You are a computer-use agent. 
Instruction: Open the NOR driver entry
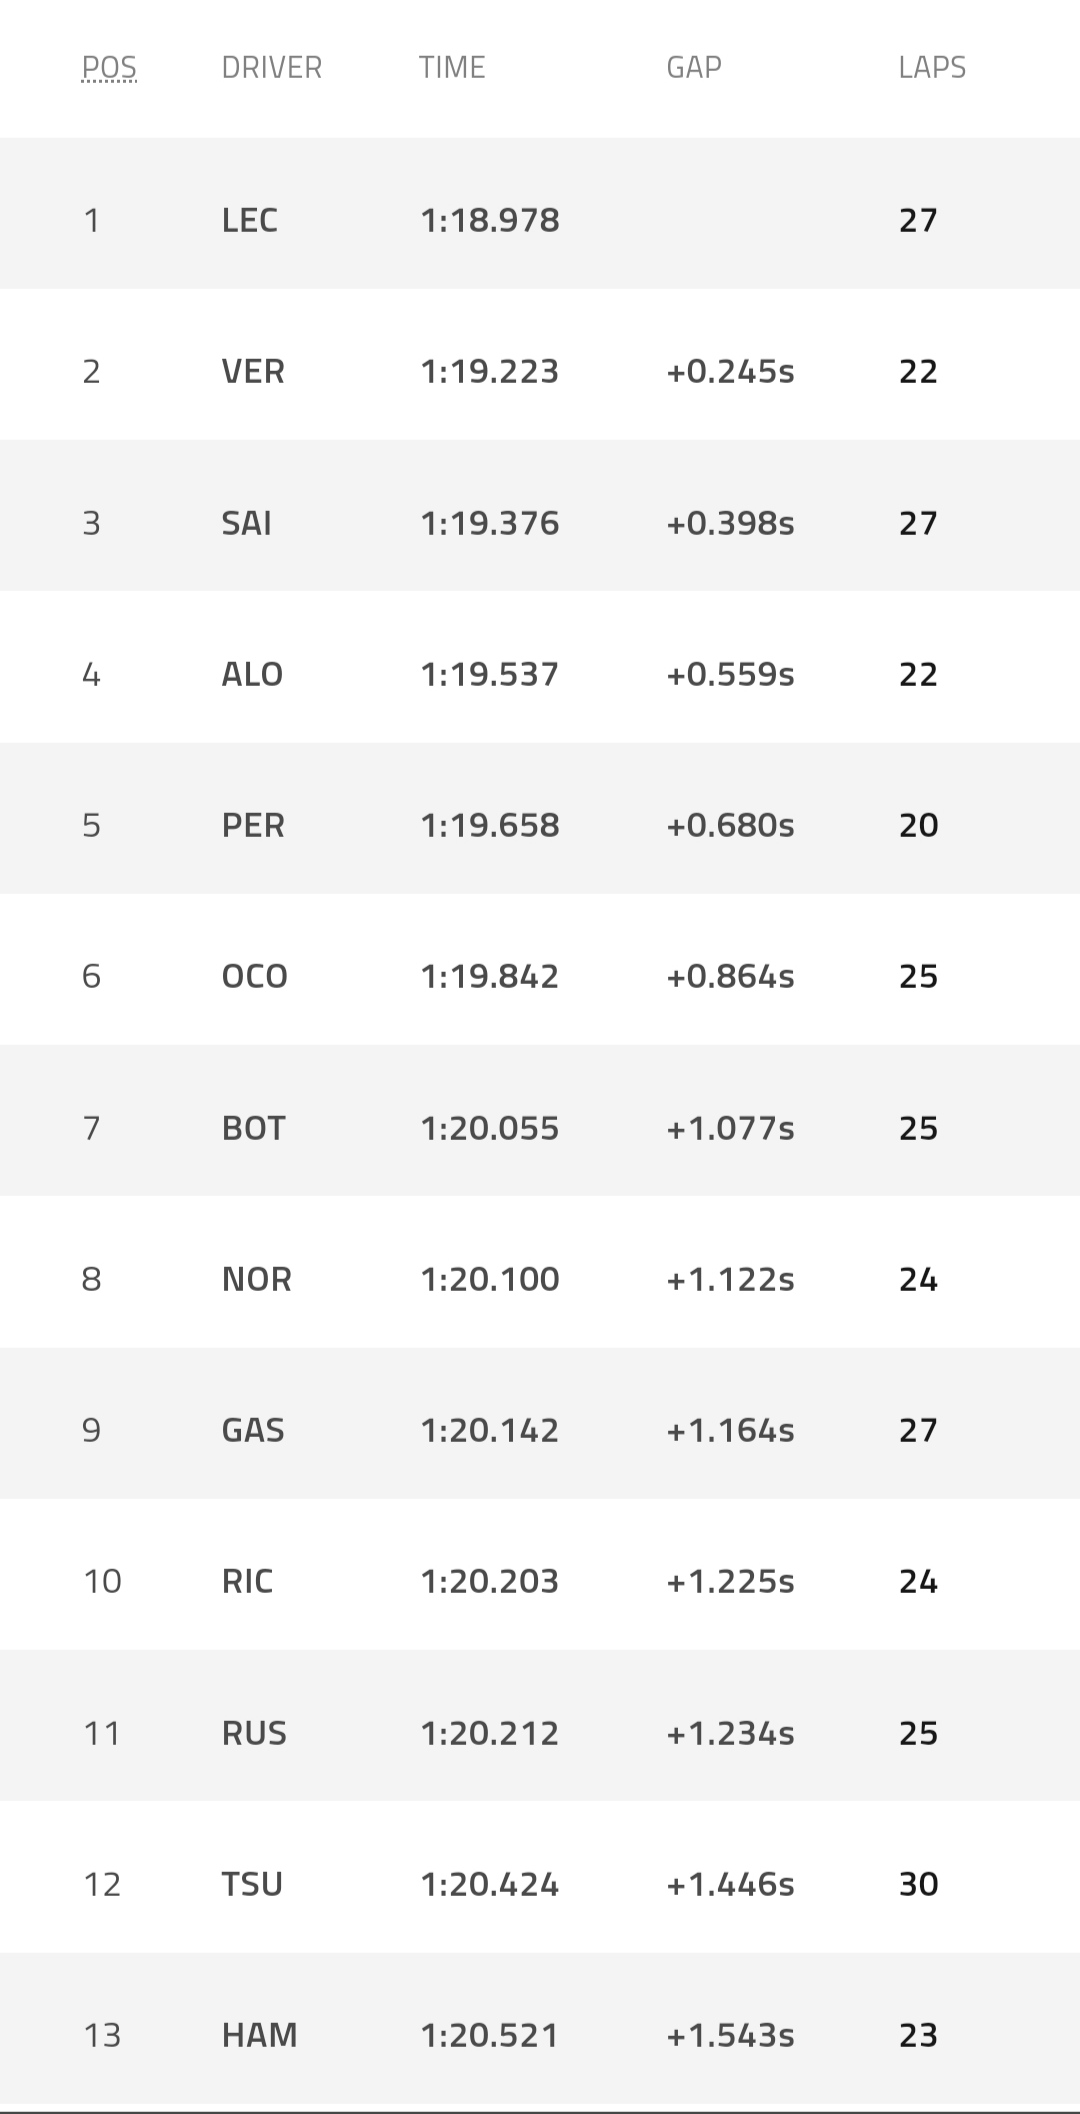point(256,1279)
